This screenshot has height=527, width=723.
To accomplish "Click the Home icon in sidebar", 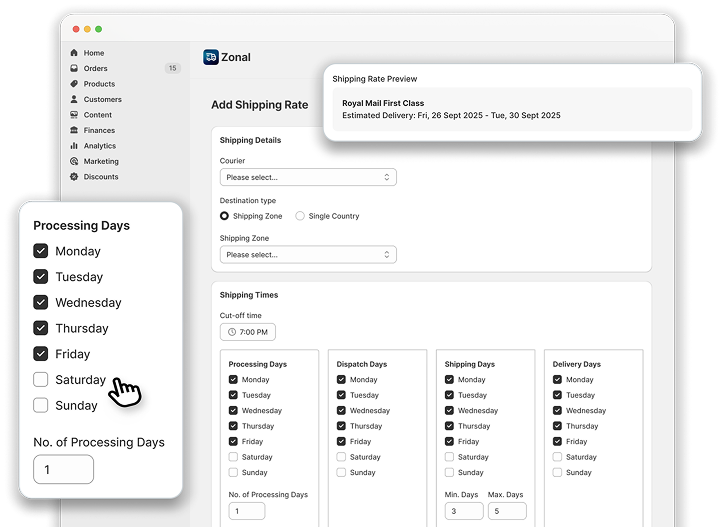I will 74,53.
